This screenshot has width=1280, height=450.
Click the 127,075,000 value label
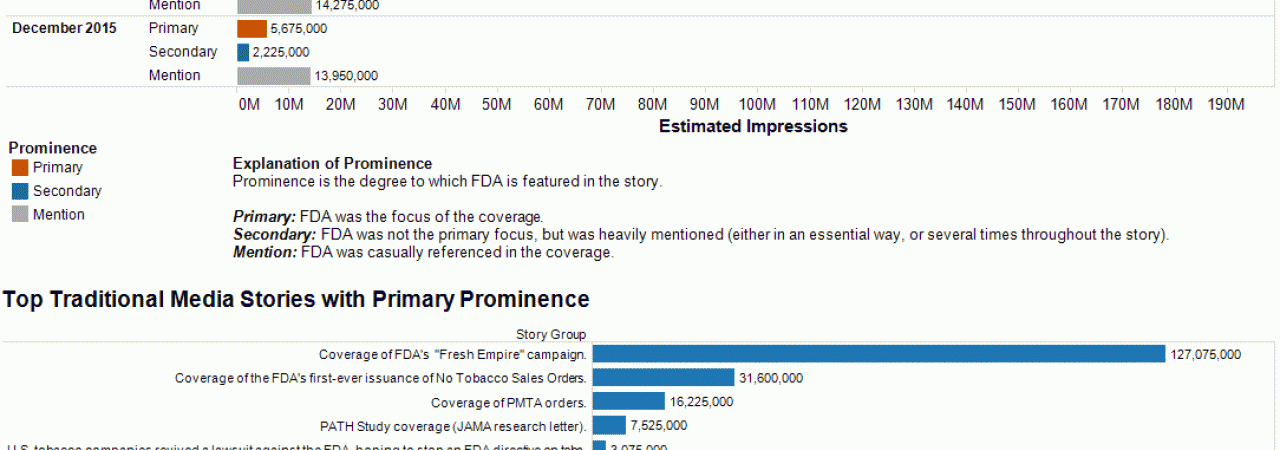[1206, 354]
